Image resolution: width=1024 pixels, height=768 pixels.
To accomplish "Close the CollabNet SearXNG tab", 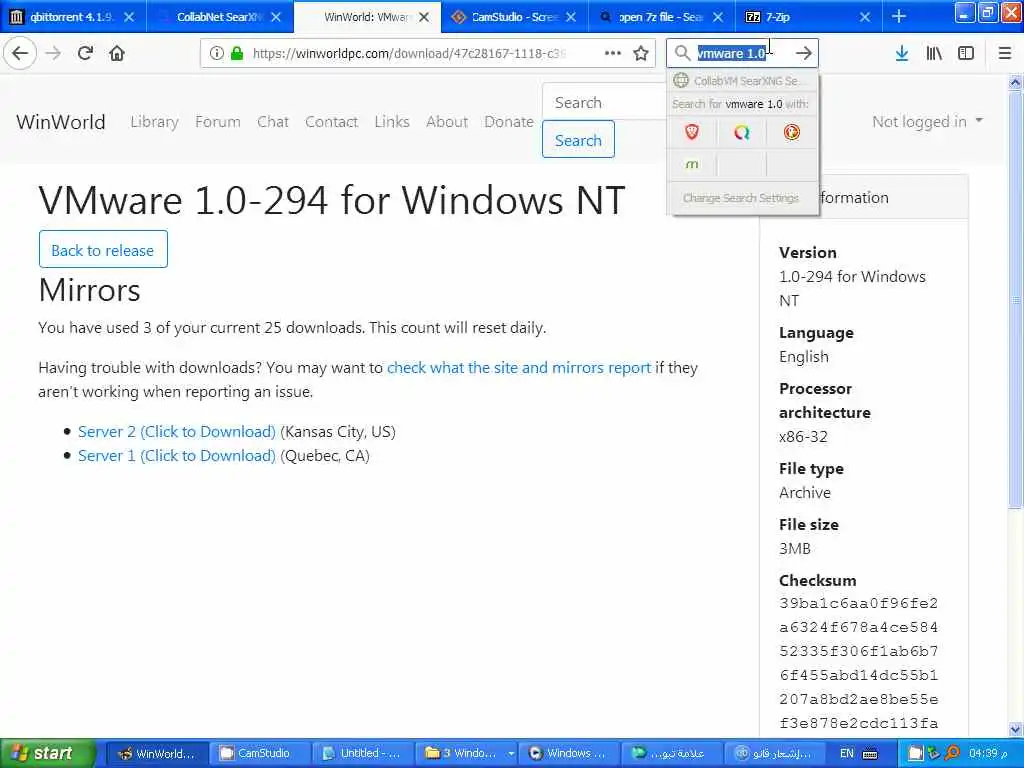I will [276, 17].
